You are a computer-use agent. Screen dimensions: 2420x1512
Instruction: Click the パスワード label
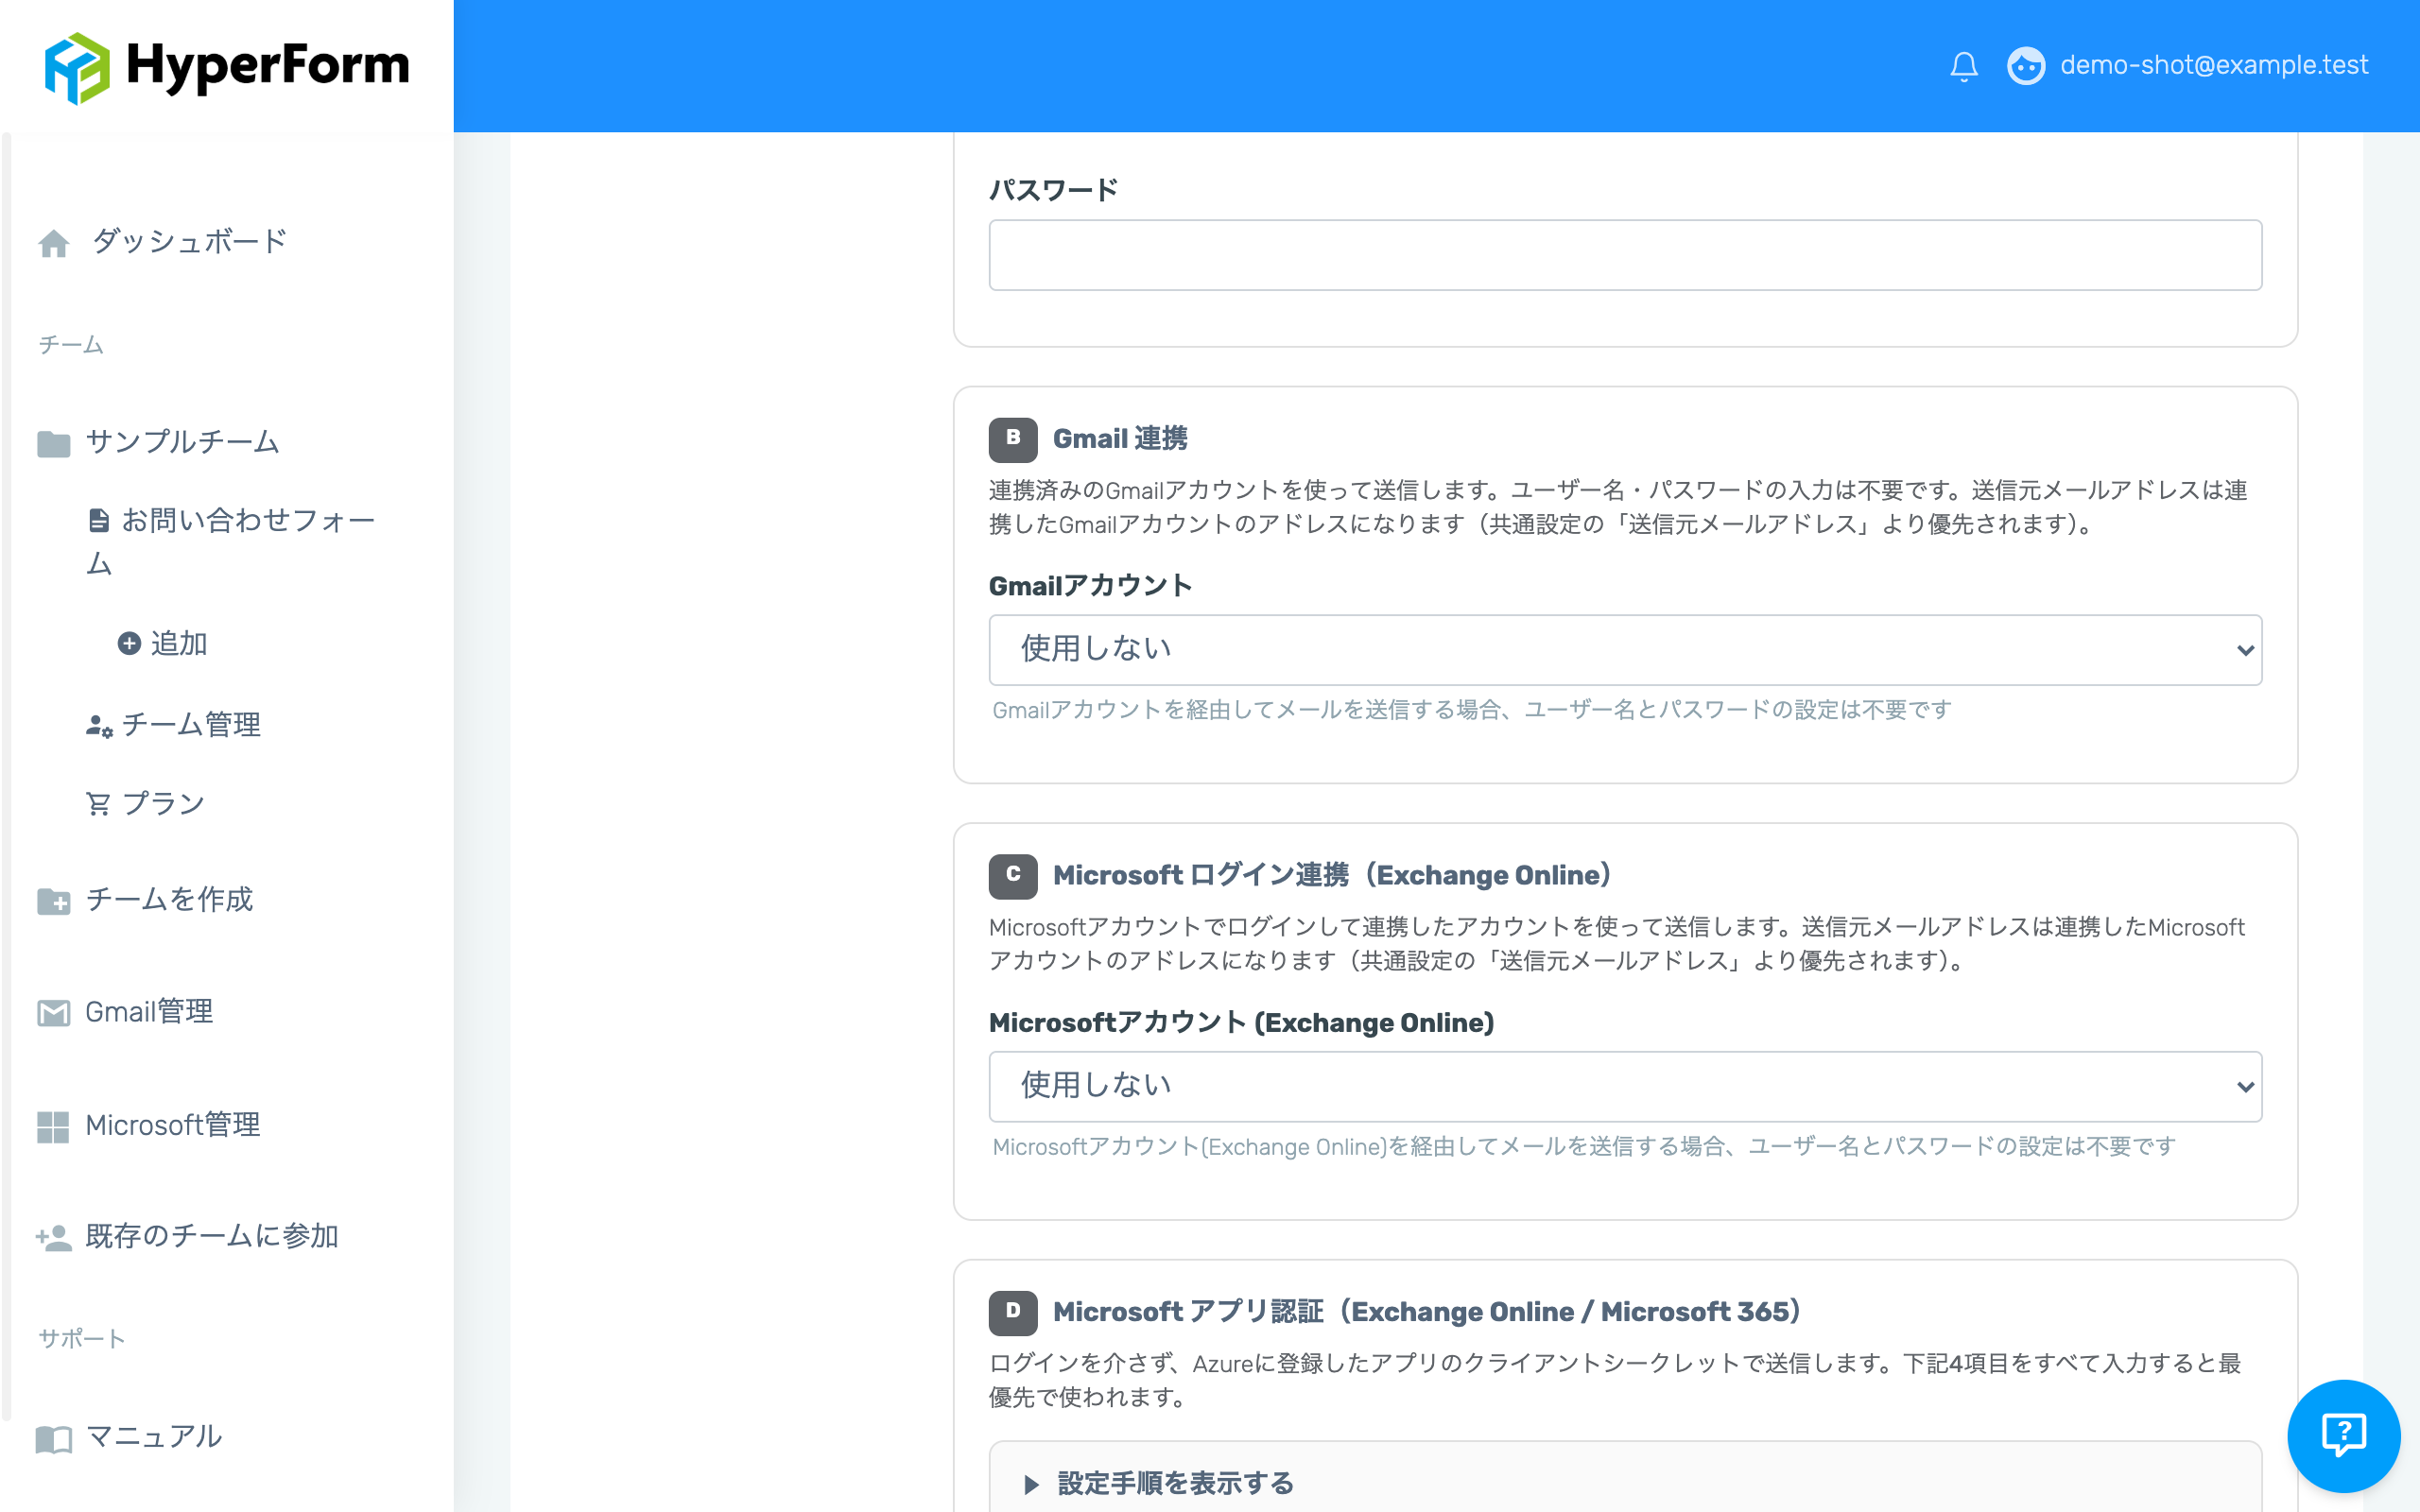pyautogui.click(x=1054, y=190)
